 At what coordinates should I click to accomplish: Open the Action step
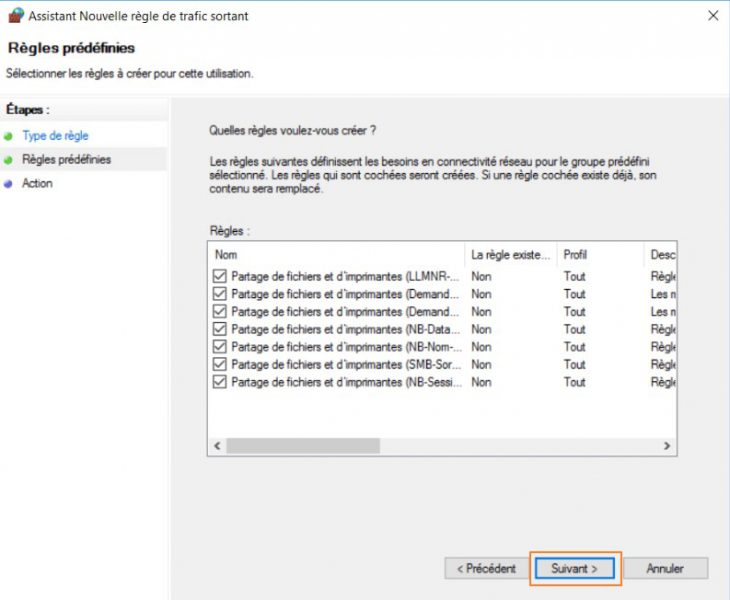(x=37, y=183)
